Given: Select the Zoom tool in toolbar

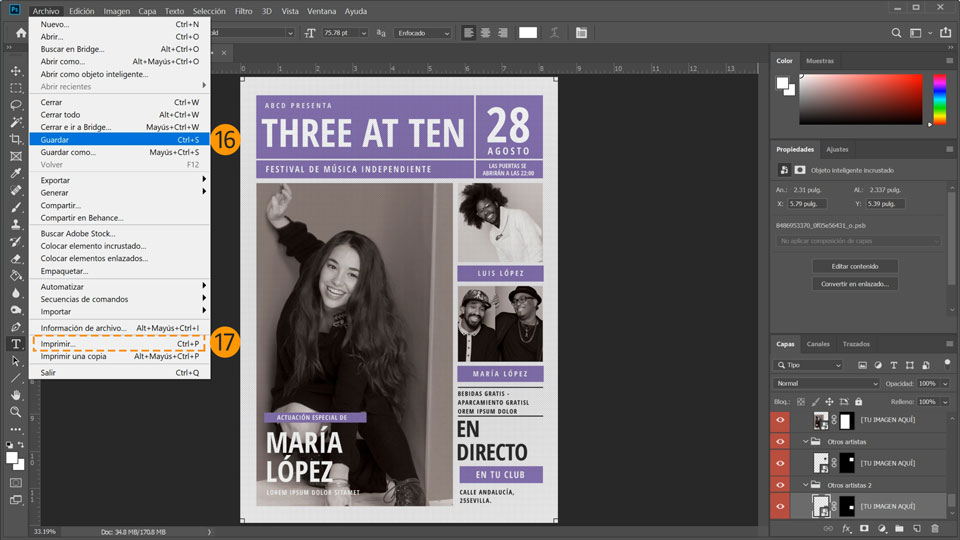Looking at the screenshot, I should tap(16, 411).
